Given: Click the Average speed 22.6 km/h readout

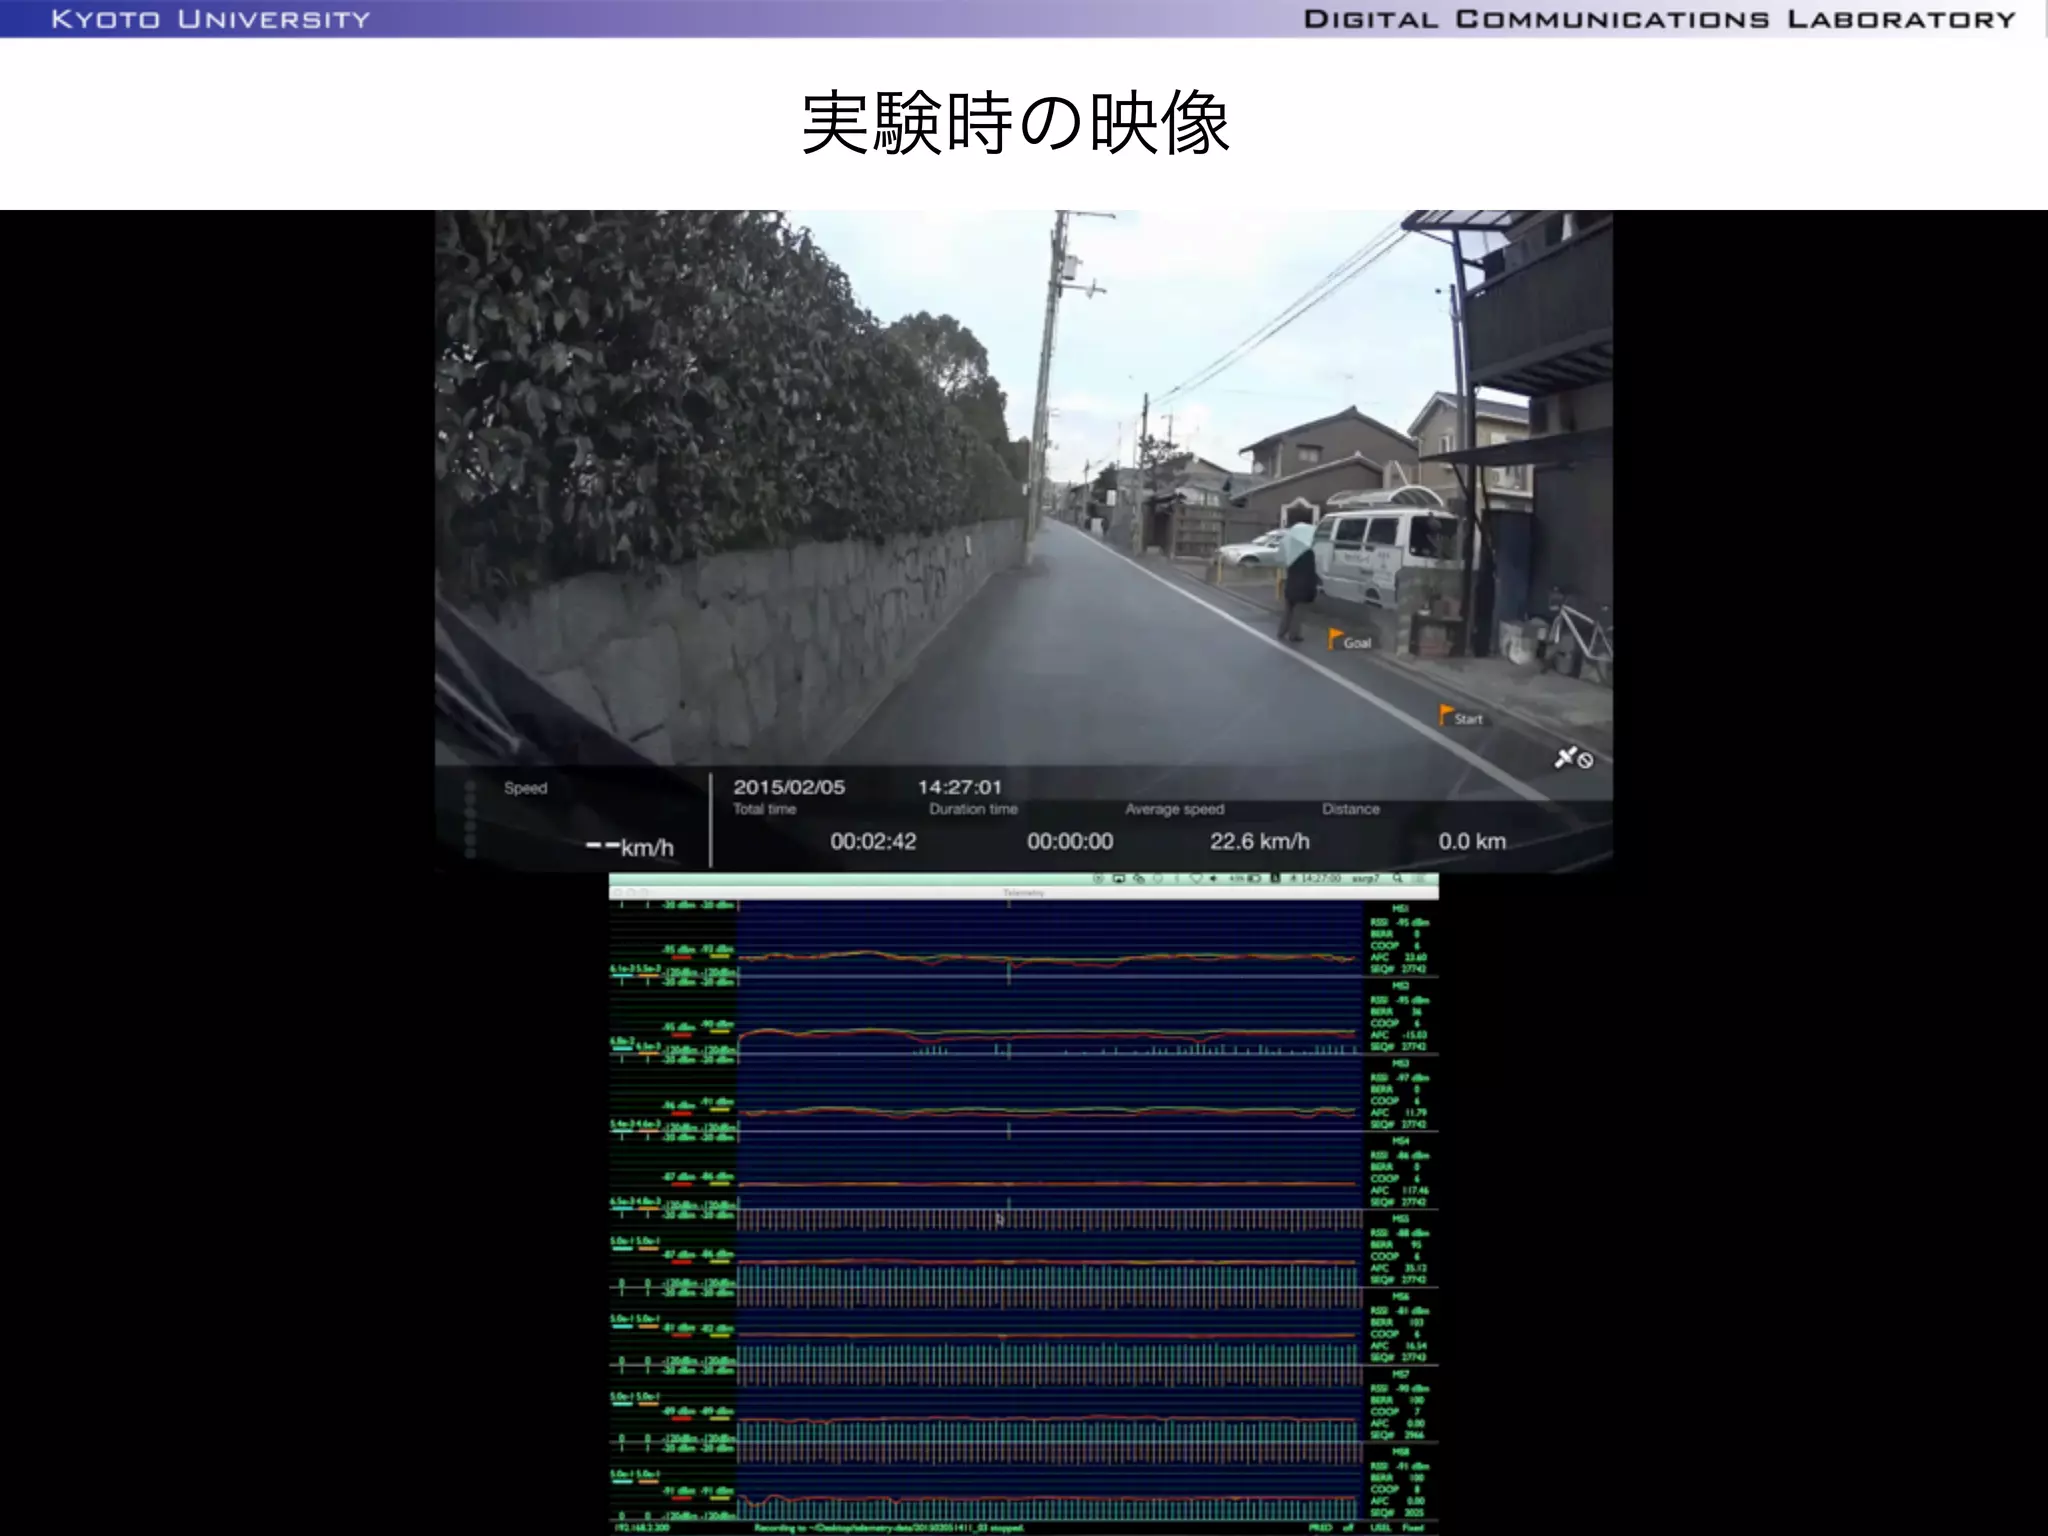Looking at the screenshot, I should (x=1259, y=841).
